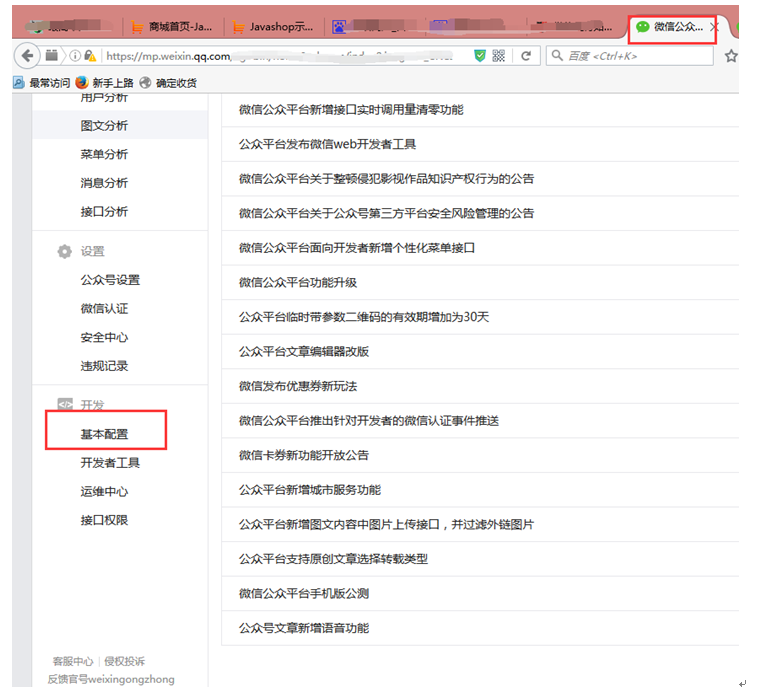Open 安全中心 in the sidebar
The width and height of the screenshot is (758, 695).
coord(104,337)
